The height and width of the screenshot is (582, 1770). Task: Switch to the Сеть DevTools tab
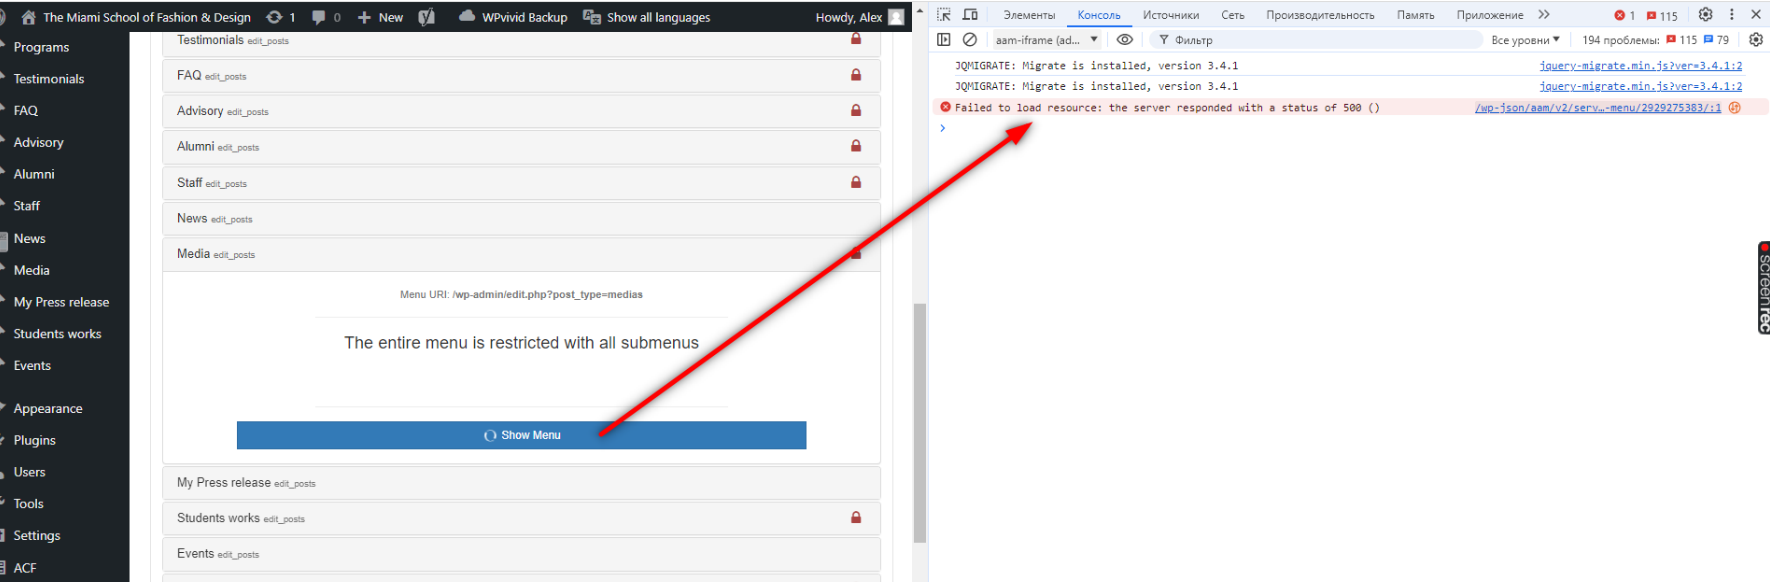point(1233,15)
